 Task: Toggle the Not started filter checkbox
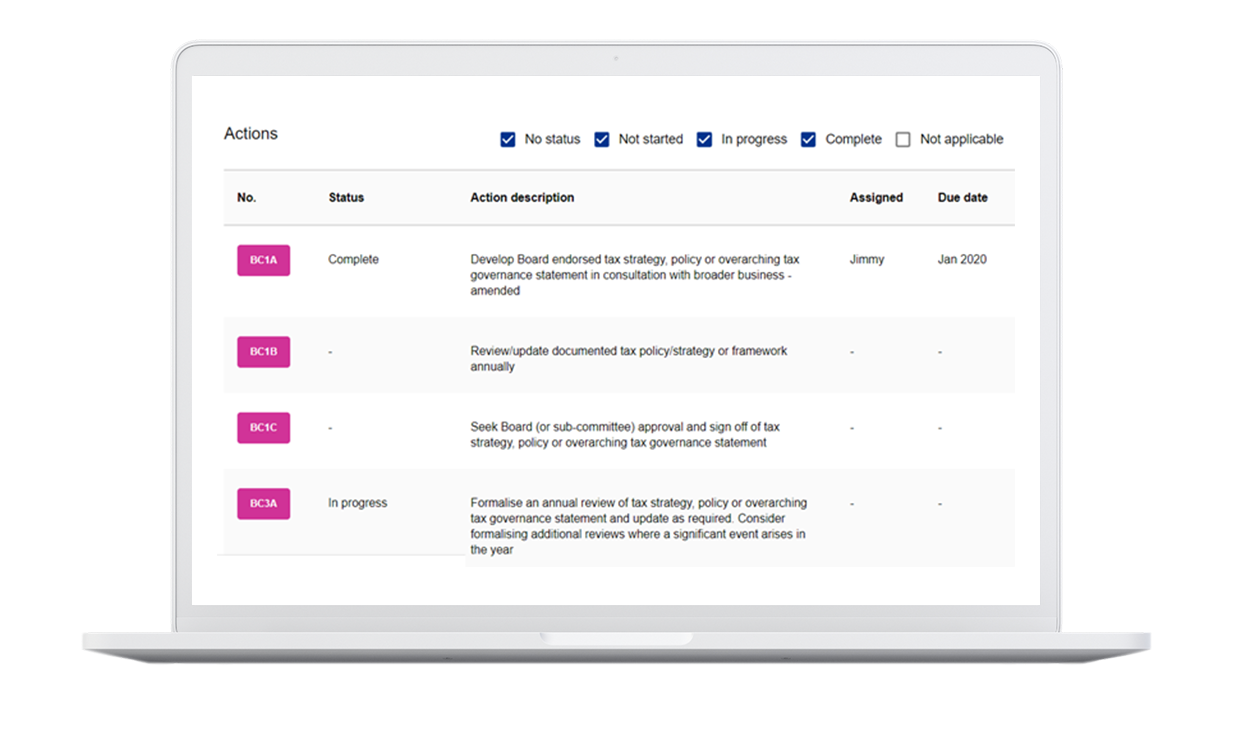pos(602,140)
